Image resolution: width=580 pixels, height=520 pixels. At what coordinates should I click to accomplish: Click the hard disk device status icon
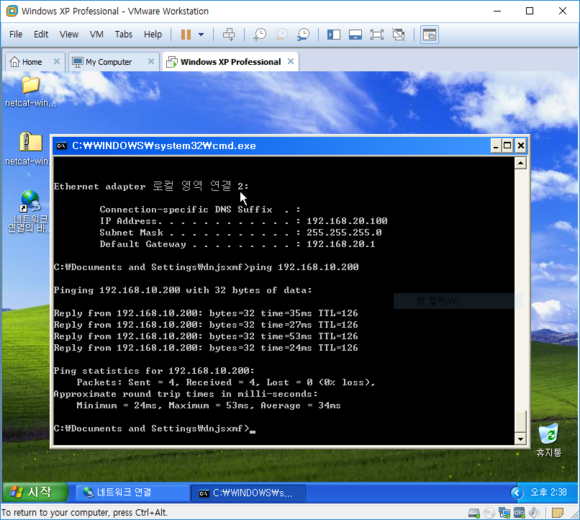(x=474, y=513)
